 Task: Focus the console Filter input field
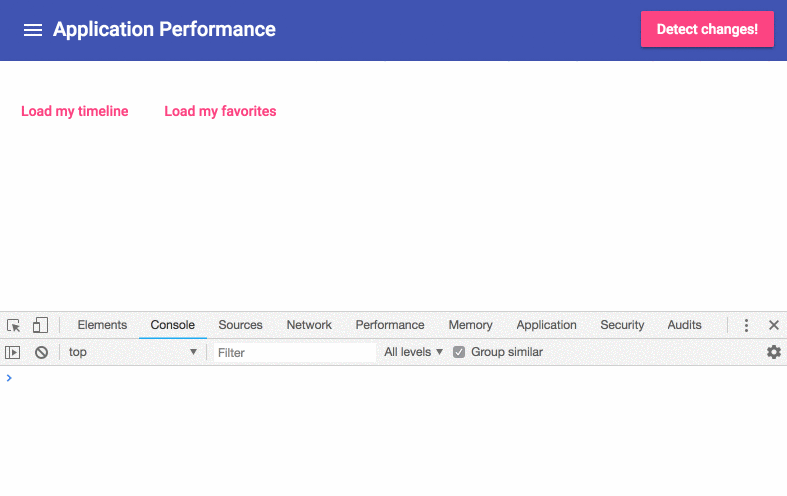point(295,352)
